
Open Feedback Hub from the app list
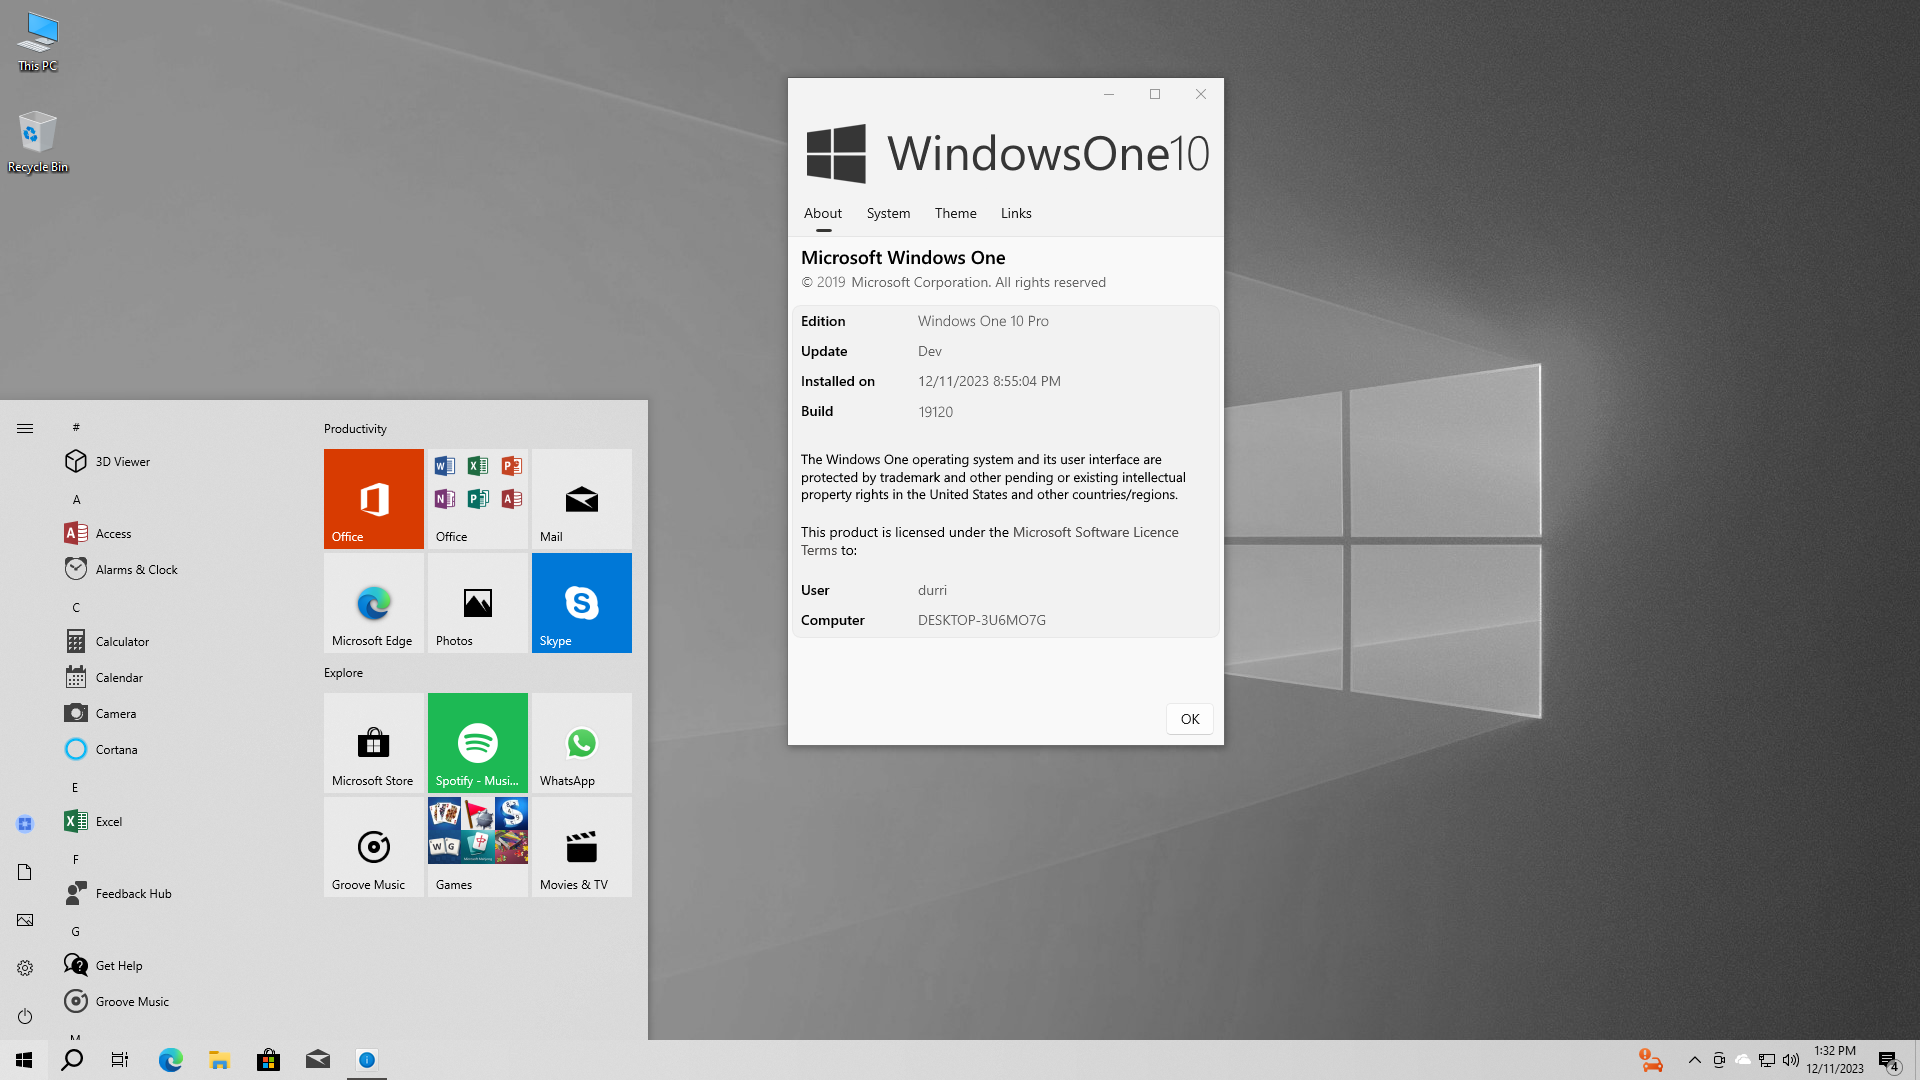[180, 893]
